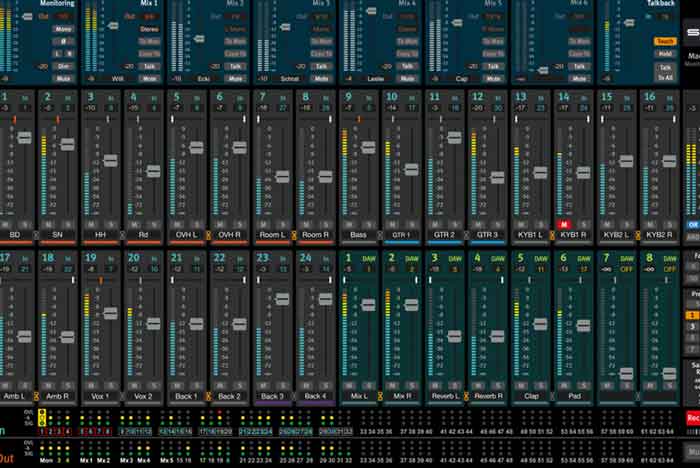Viewport: 700px width, 468px height.
Task: Unmute the KYB1 R channel
Action: [564, 225]
